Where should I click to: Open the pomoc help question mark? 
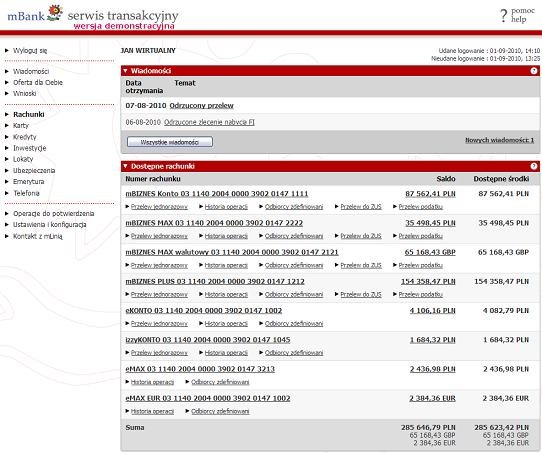tap(503, 16)
